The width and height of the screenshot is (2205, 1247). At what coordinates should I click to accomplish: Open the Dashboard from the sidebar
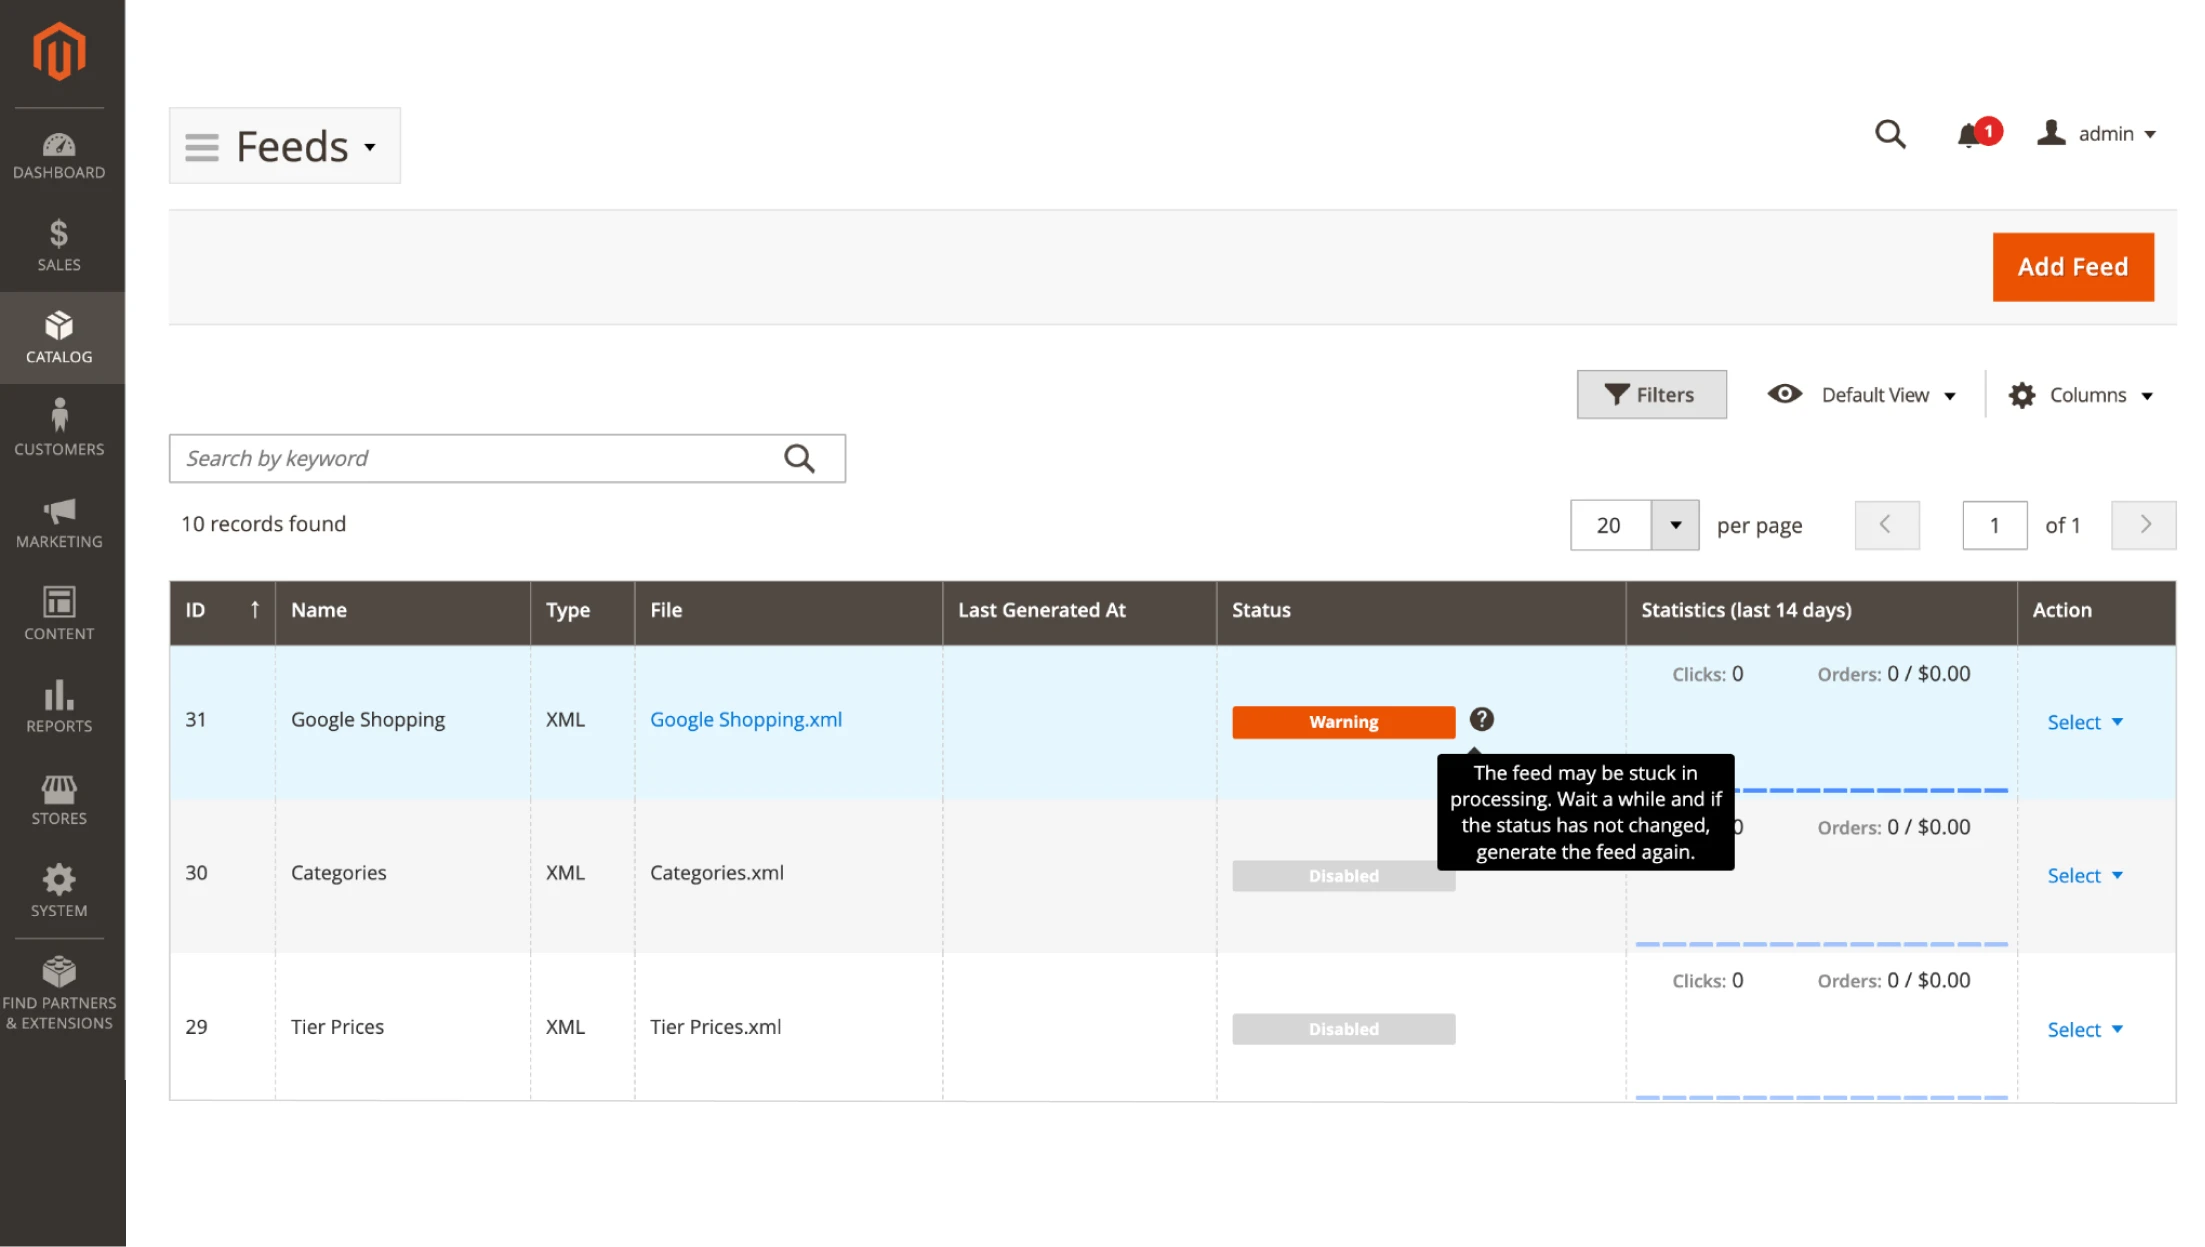click(x=59, y=152)
